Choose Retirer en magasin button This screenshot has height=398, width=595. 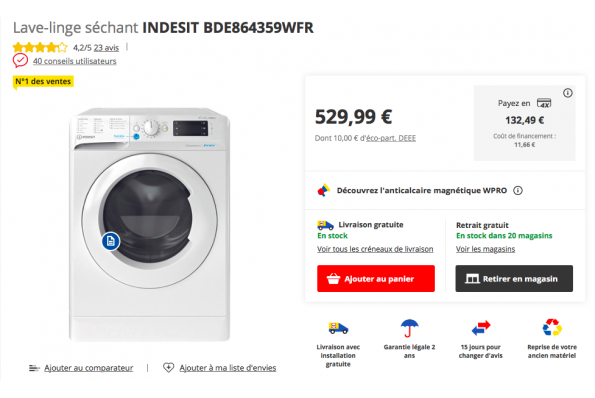[514, 278]
